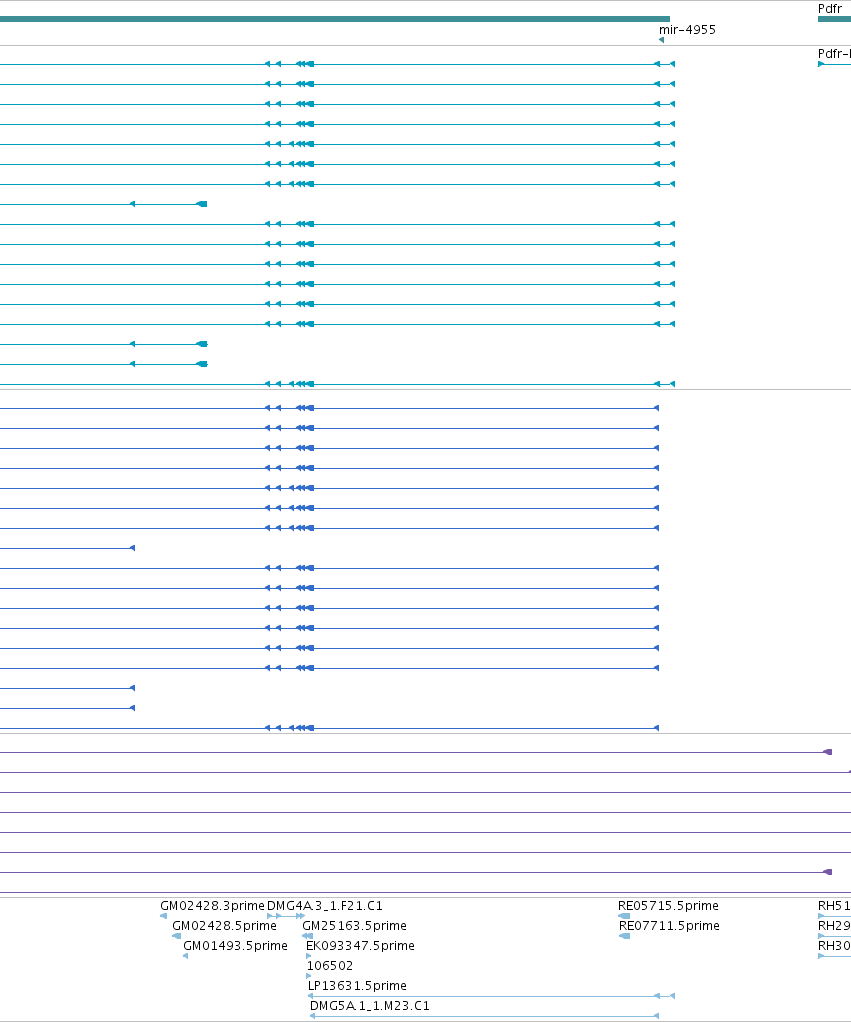Select the GM02428.3prime arrow glyph
Screen dimensions: 851x1022
click(x=164, y=916)
